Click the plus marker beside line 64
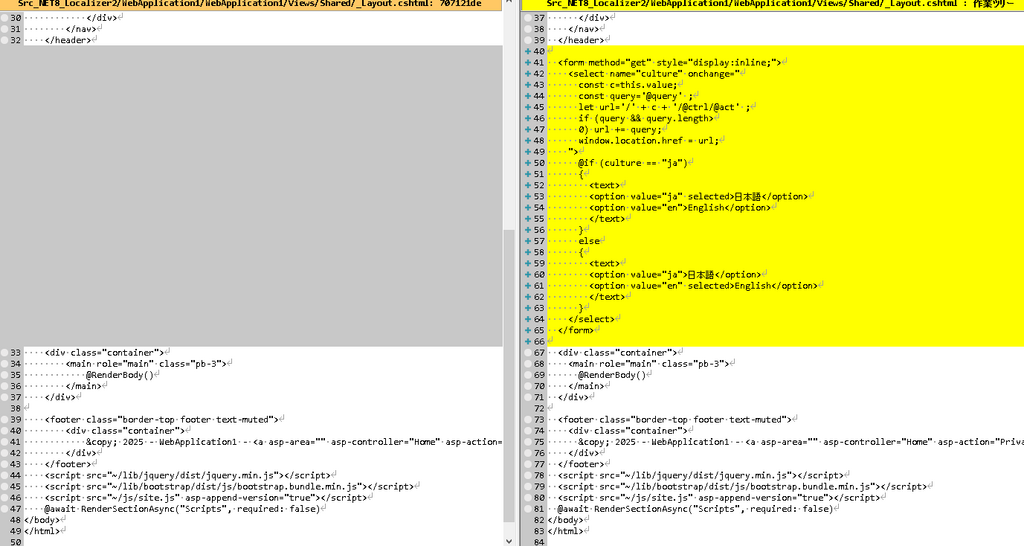 (527, 319)
